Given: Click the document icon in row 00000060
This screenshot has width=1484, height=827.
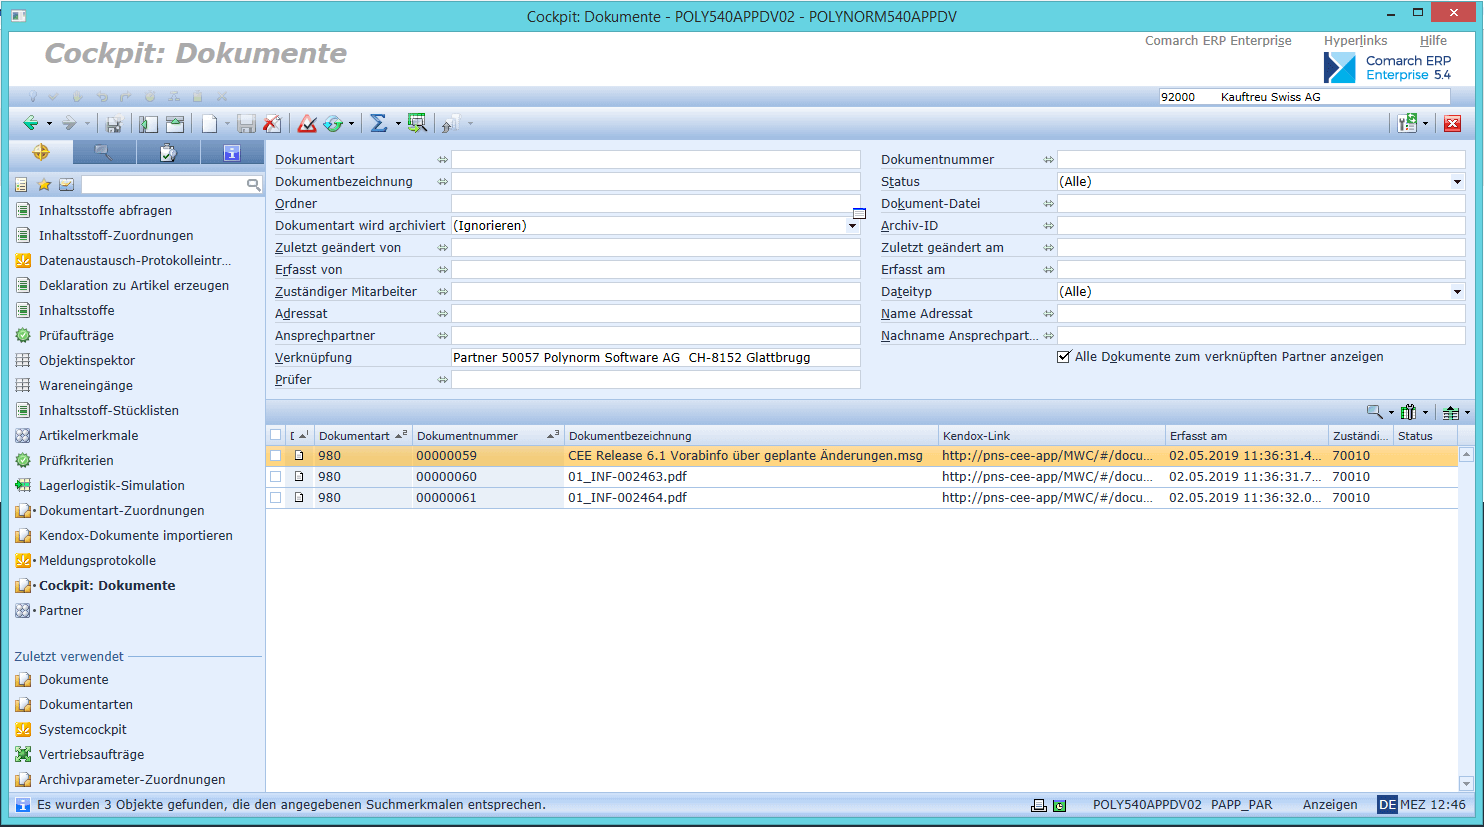Looking at the screenshot, I should point(298,476).
